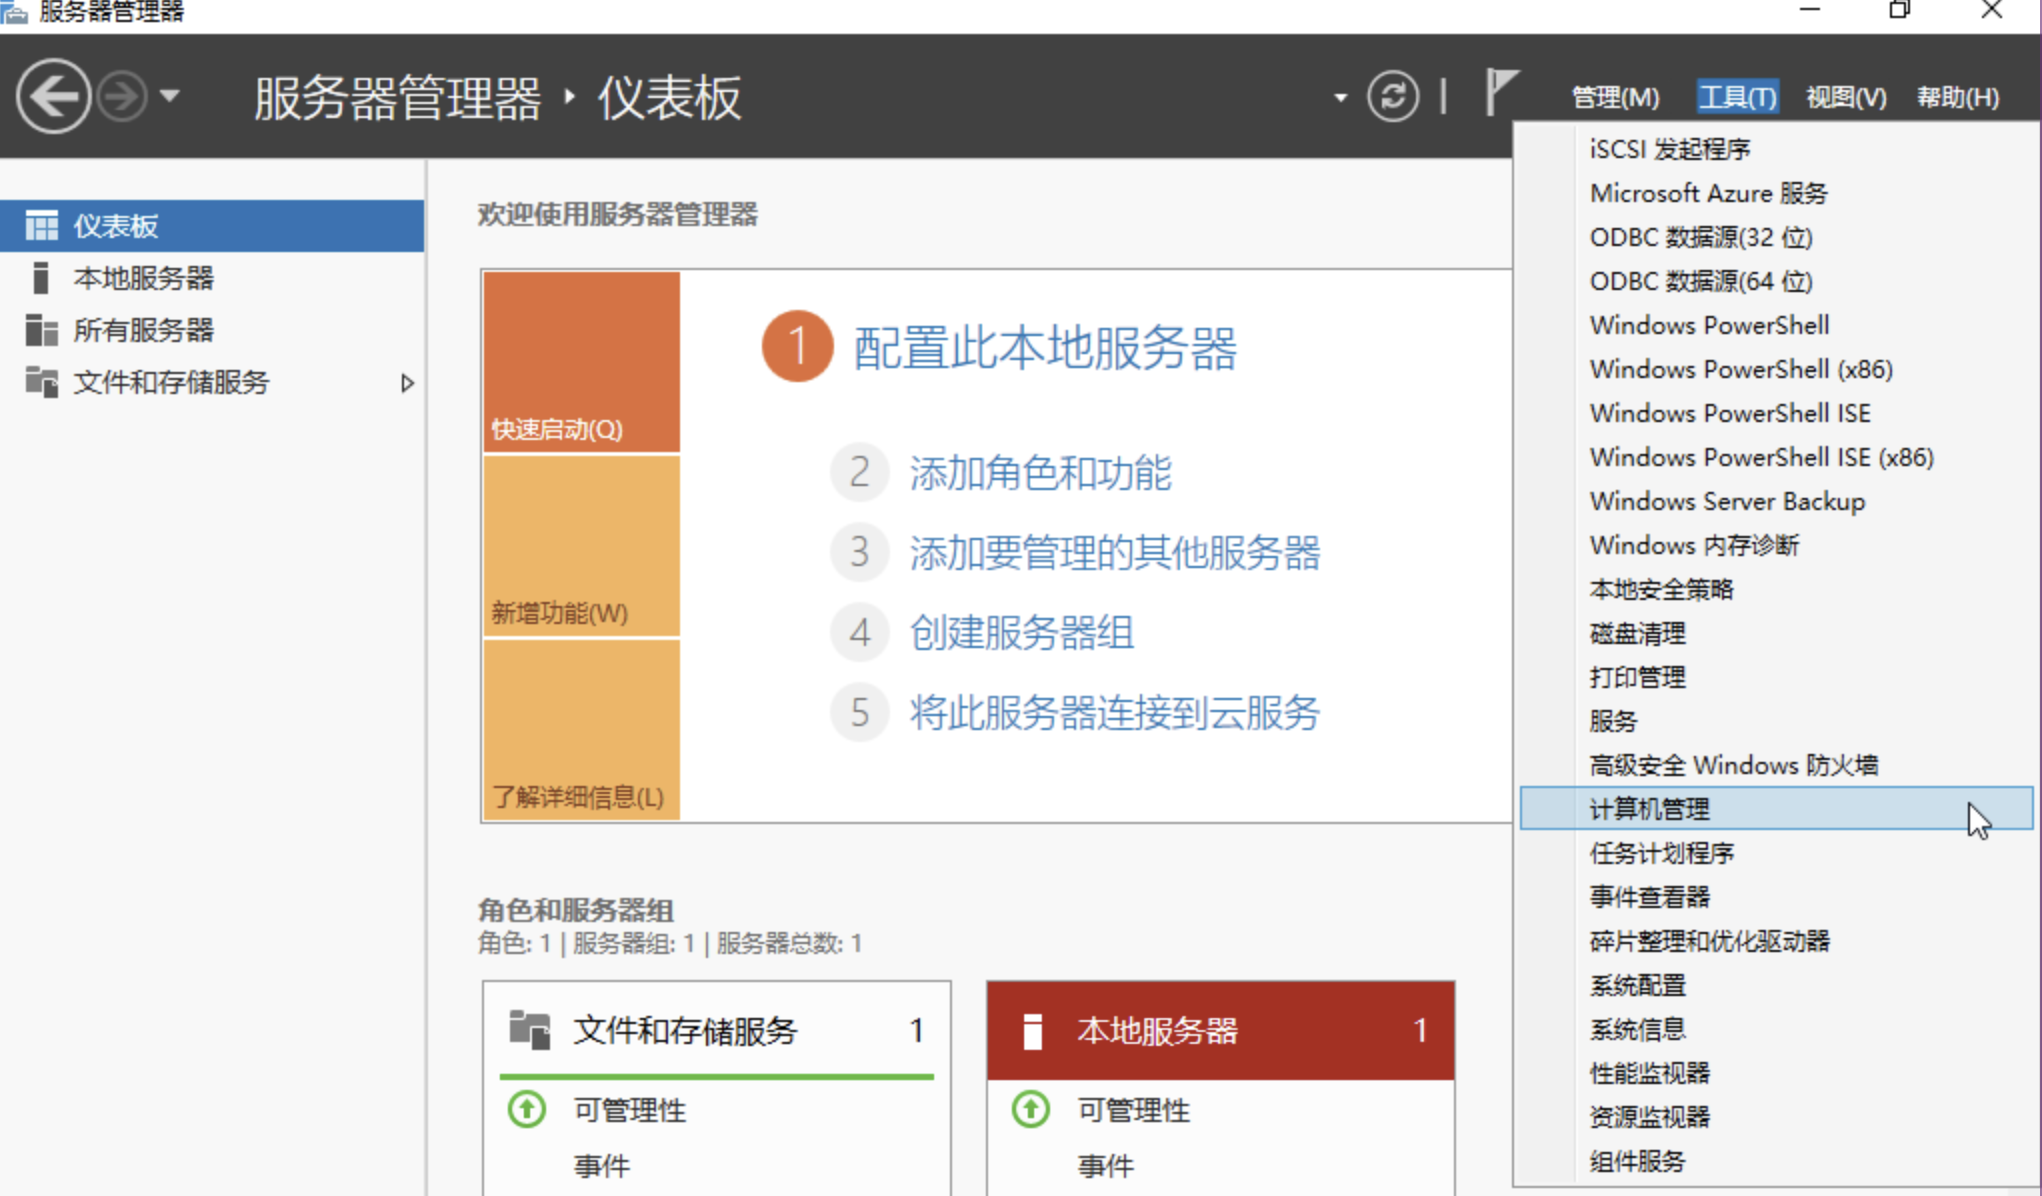This screenshot has width=2042, height=1196.
Task: Open 系统配置 from the tools menu
Action: [x=1776, y=985]
